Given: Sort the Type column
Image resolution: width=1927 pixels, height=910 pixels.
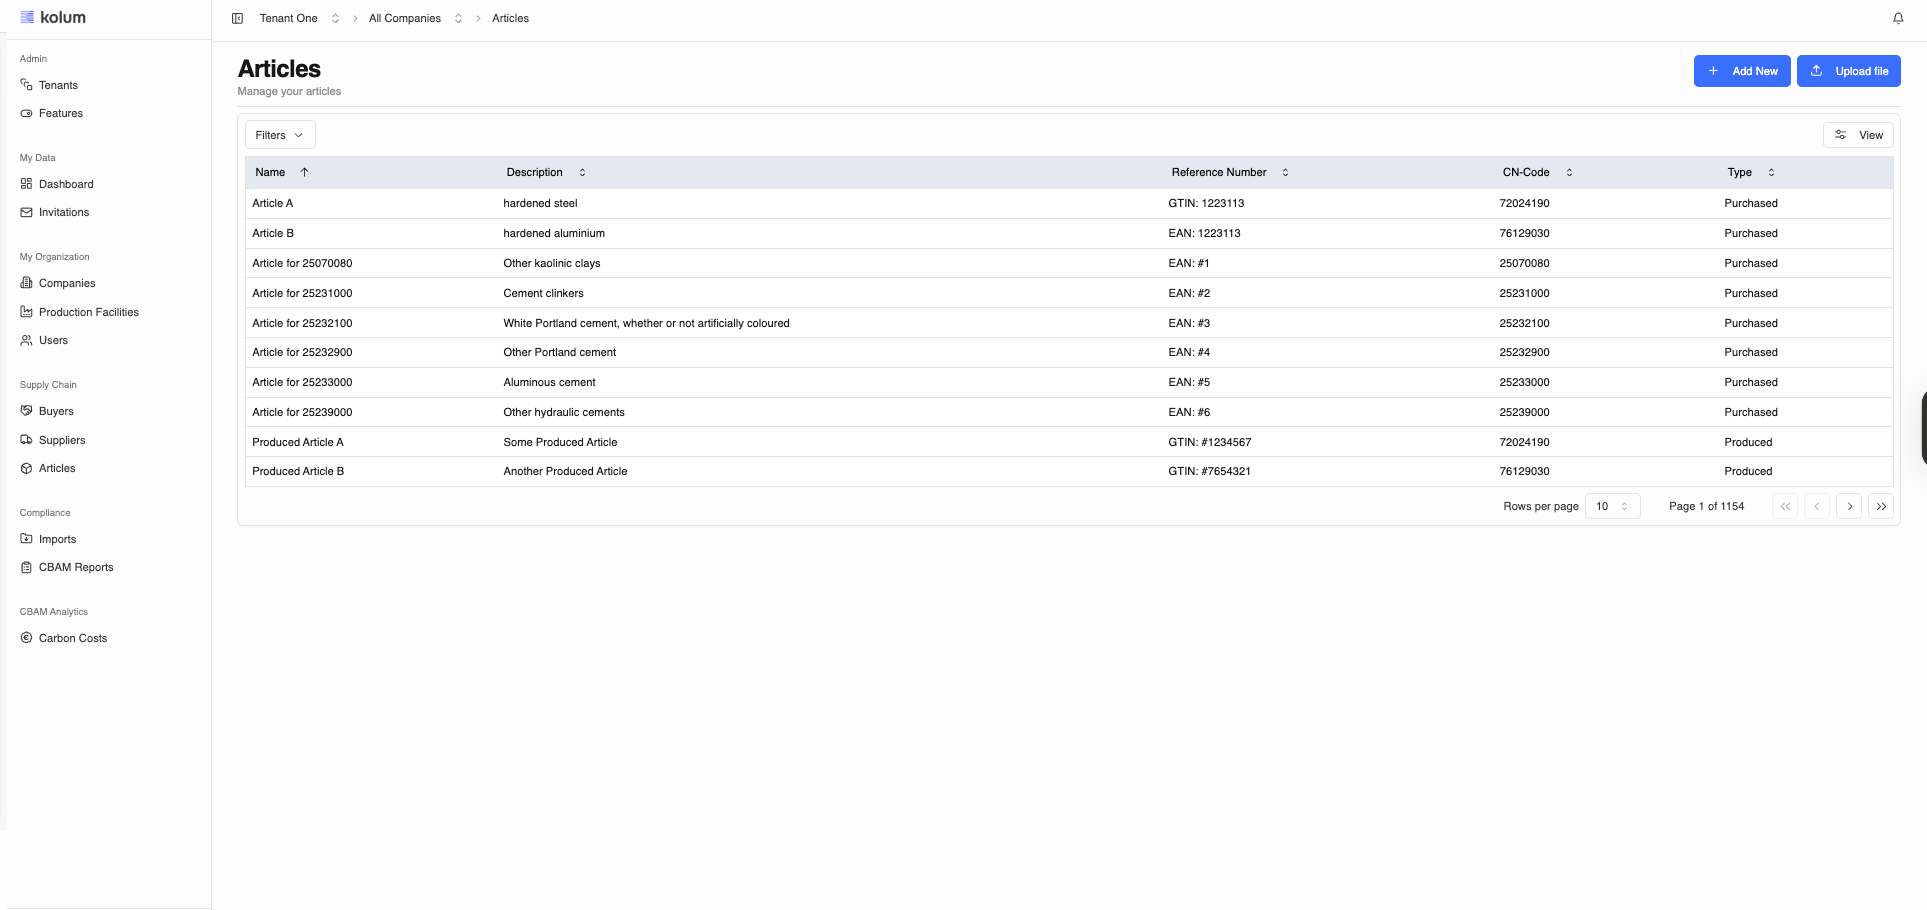Looking at the screenshot, I should point(1771,172).
